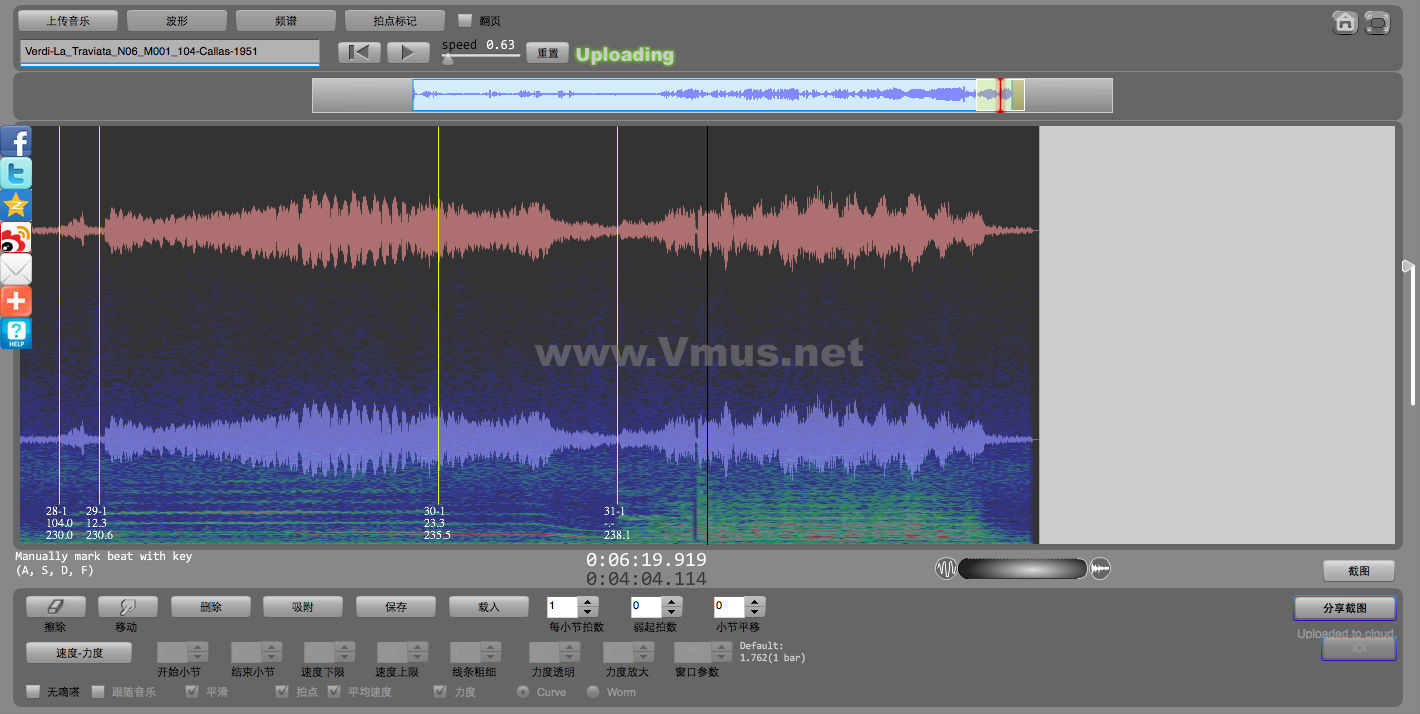Viewport: 1420px width, 714px height.
Task: Click the email envelope share icon
Action: pos(16,269)
